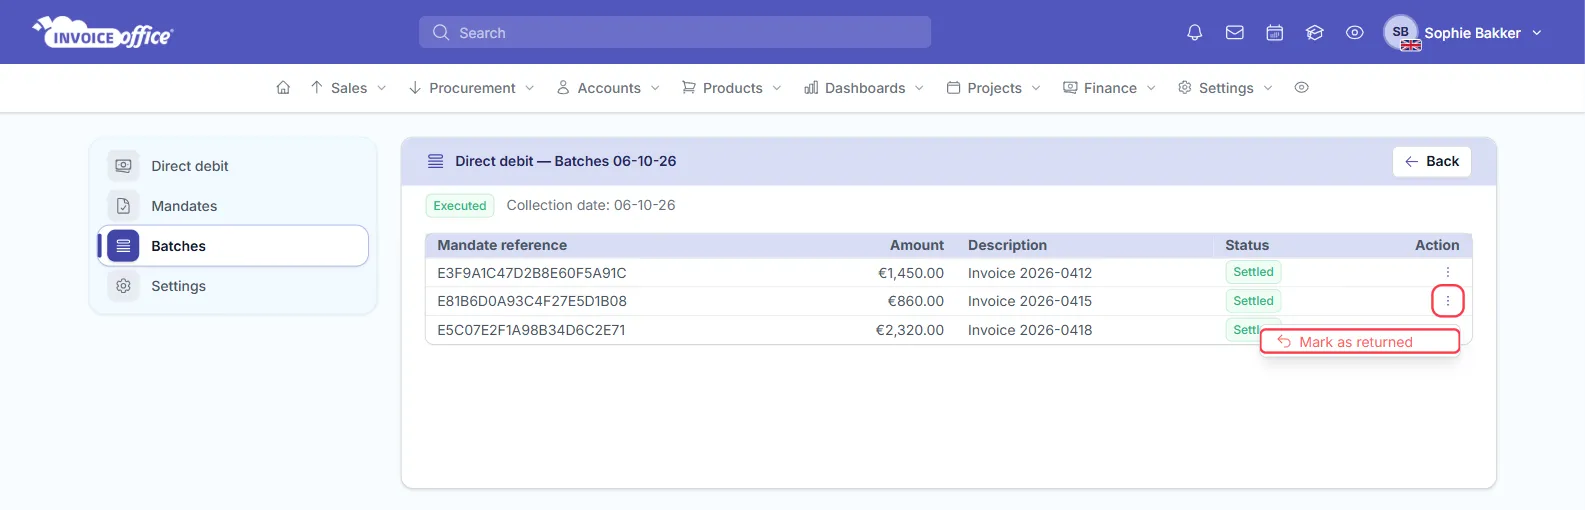Go to home icon in navigation
Image resolution: width=1585 pixels, height=510 pixels.
283,88
